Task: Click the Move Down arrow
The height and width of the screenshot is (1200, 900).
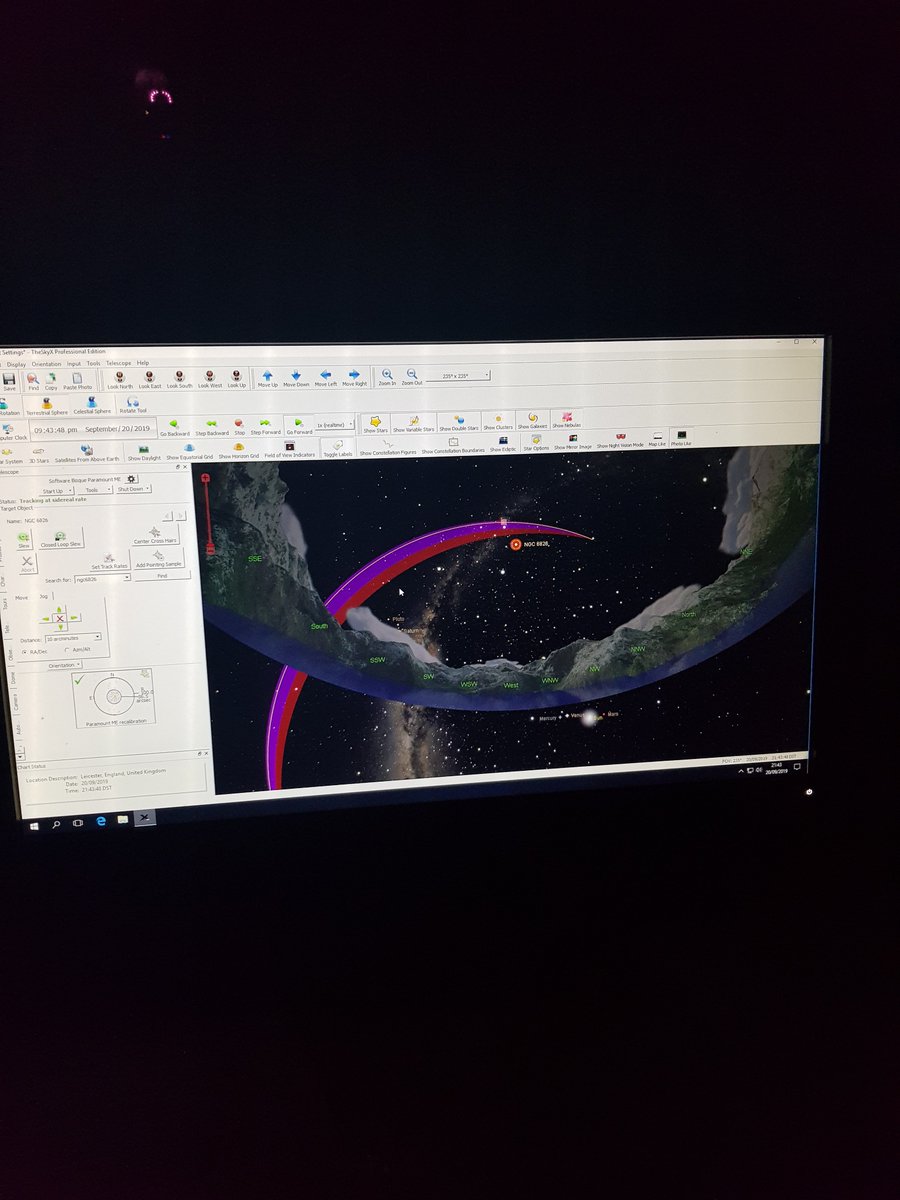Action: (296, 379)
